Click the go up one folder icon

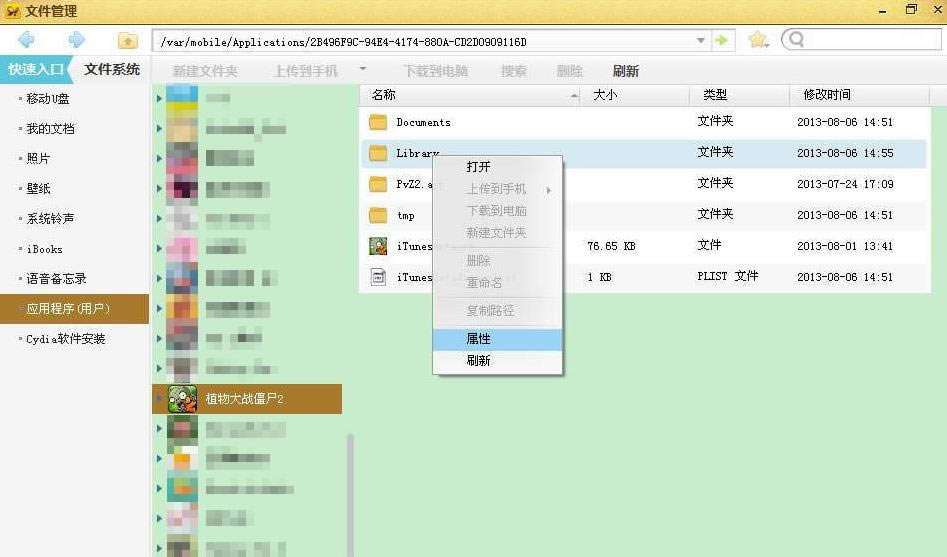(127, 41)
